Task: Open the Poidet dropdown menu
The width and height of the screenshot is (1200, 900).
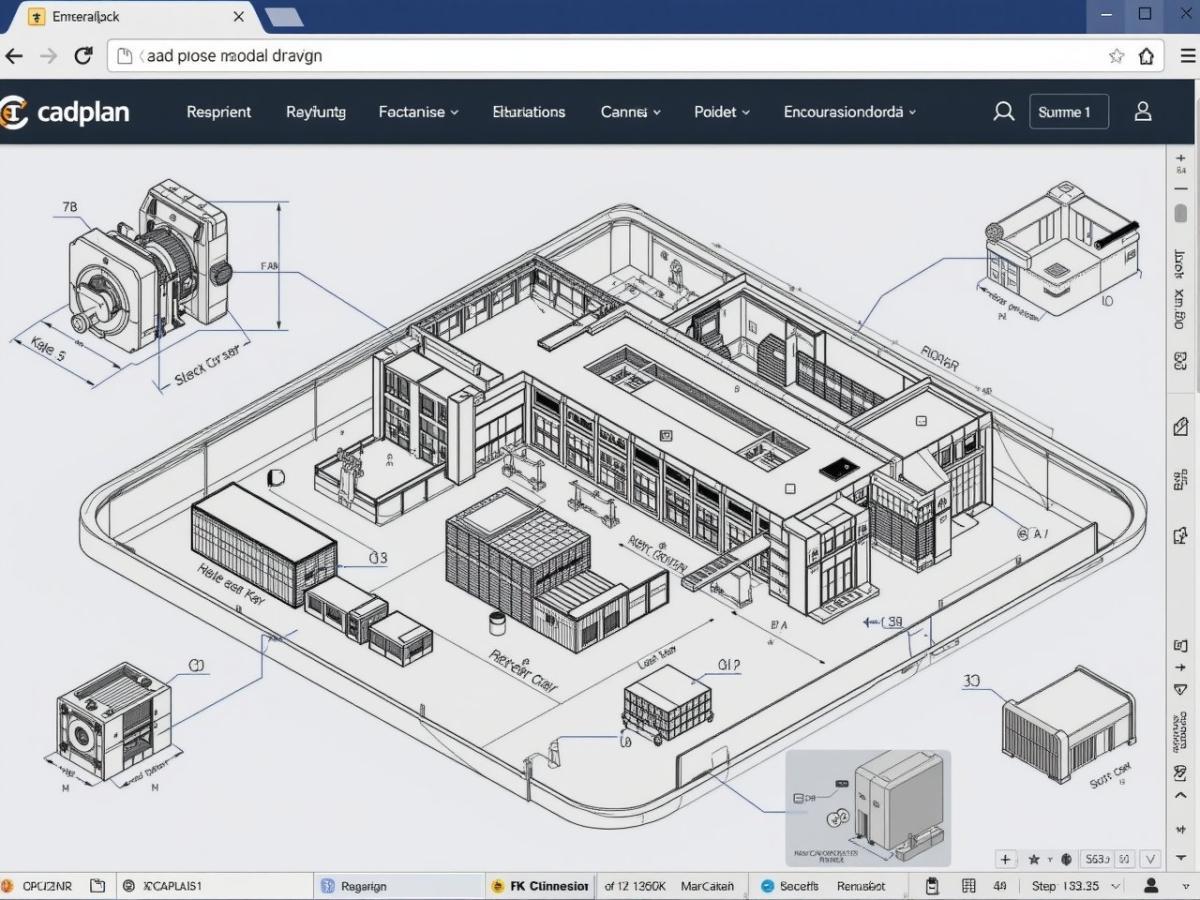Action: click(721, 112)
